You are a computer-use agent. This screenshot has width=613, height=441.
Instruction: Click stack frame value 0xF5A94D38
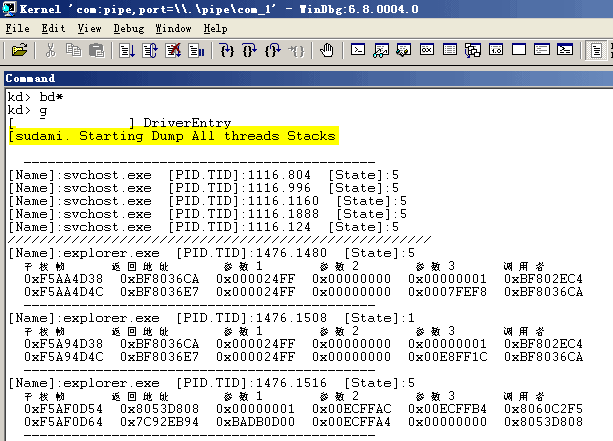[64, 344]
